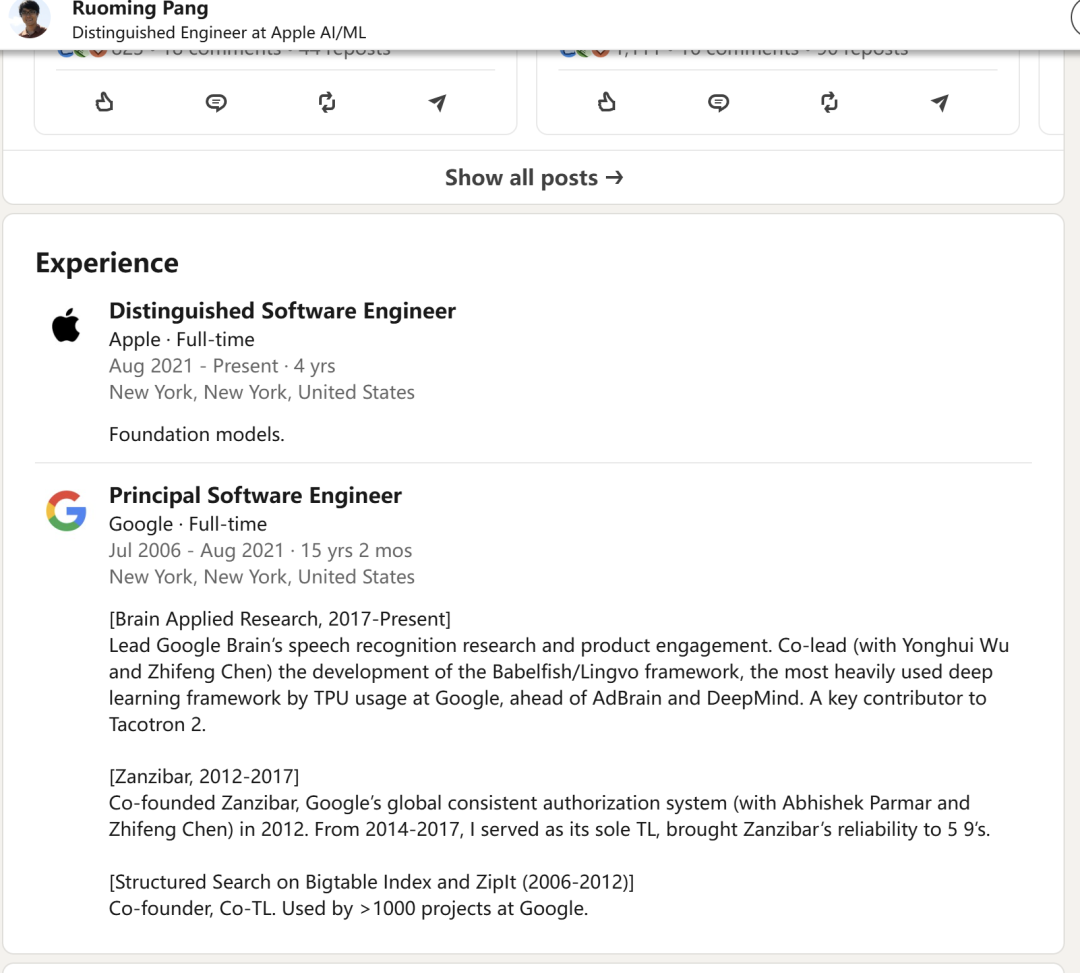Click Show all posts link
1080x973 pixels.
click(x=534, y=178)
